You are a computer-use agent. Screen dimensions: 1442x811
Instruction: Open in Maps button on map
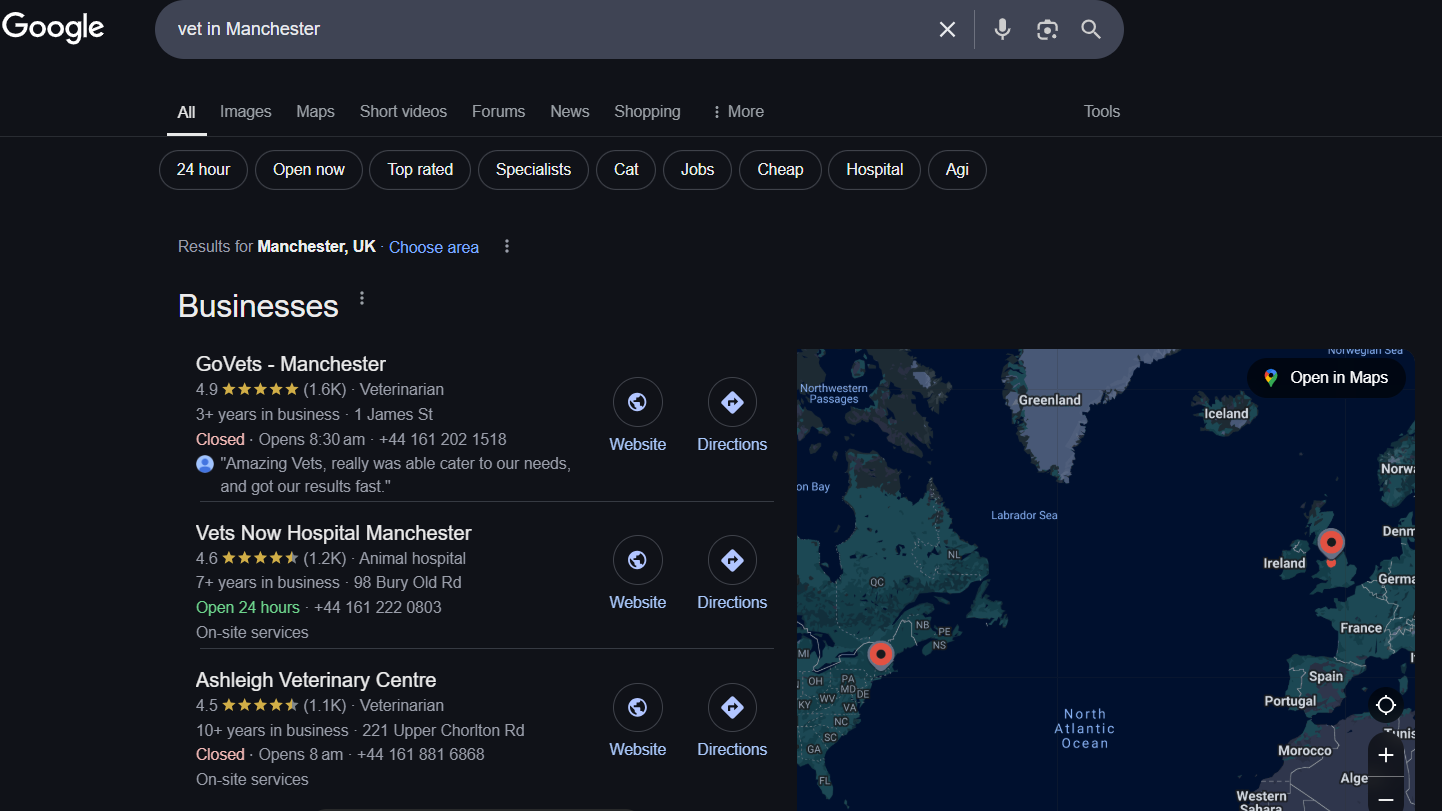pos(1326,378)
